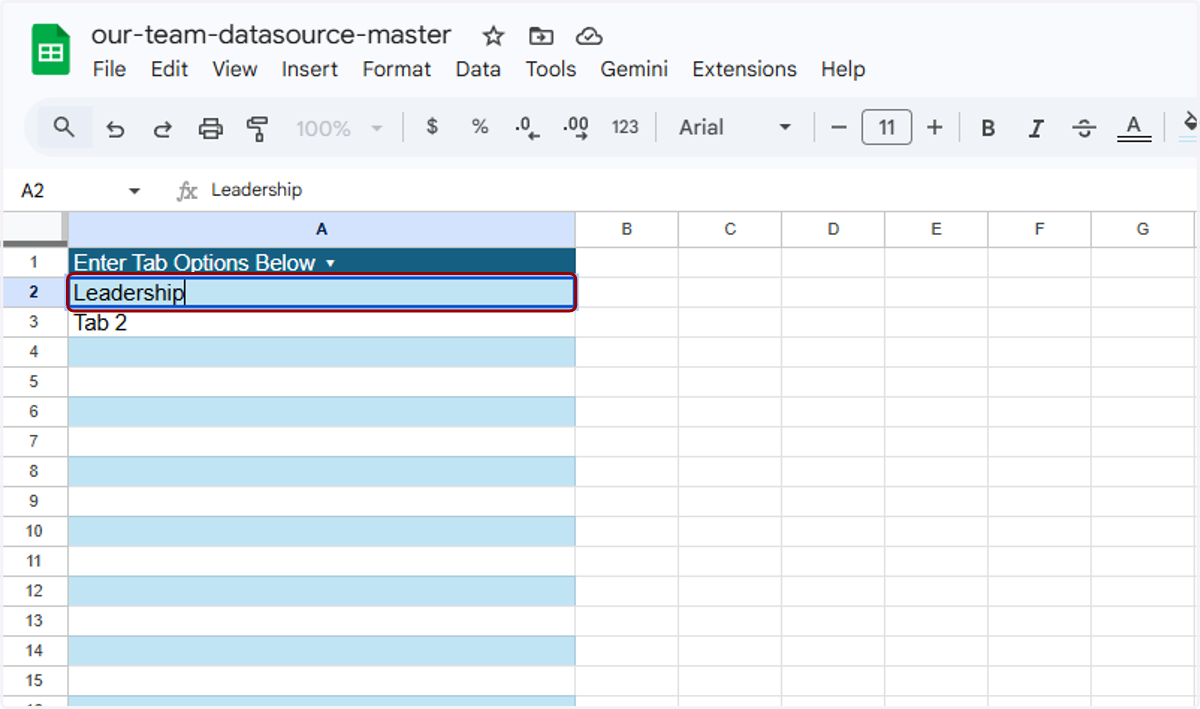This screenshot has height=709, width=1200.
Task: Undo the last action
Action: 115,128
